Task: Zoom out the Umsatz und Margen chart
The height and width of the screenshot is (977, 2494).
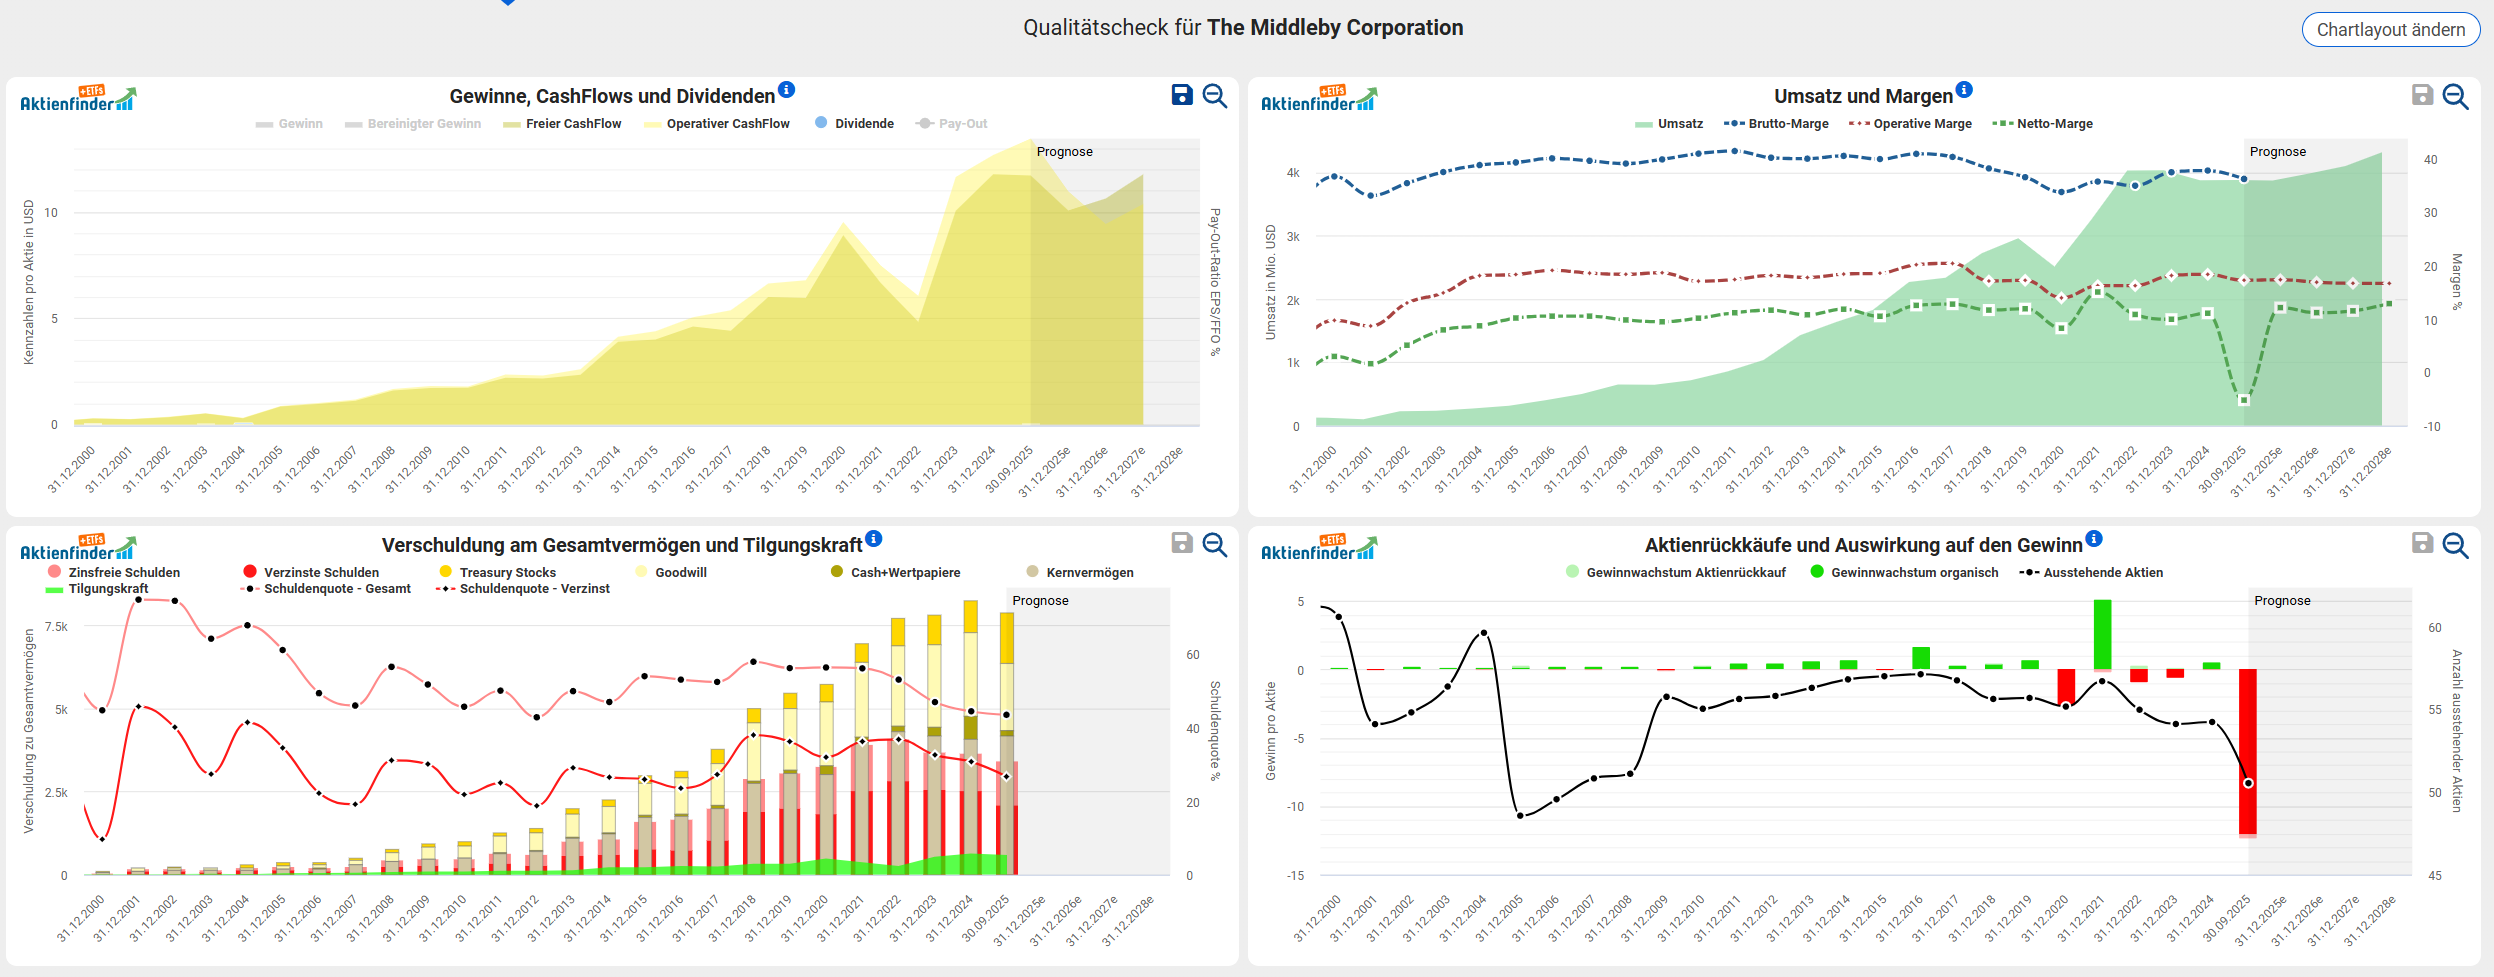Action: [x=2455, y=96]
